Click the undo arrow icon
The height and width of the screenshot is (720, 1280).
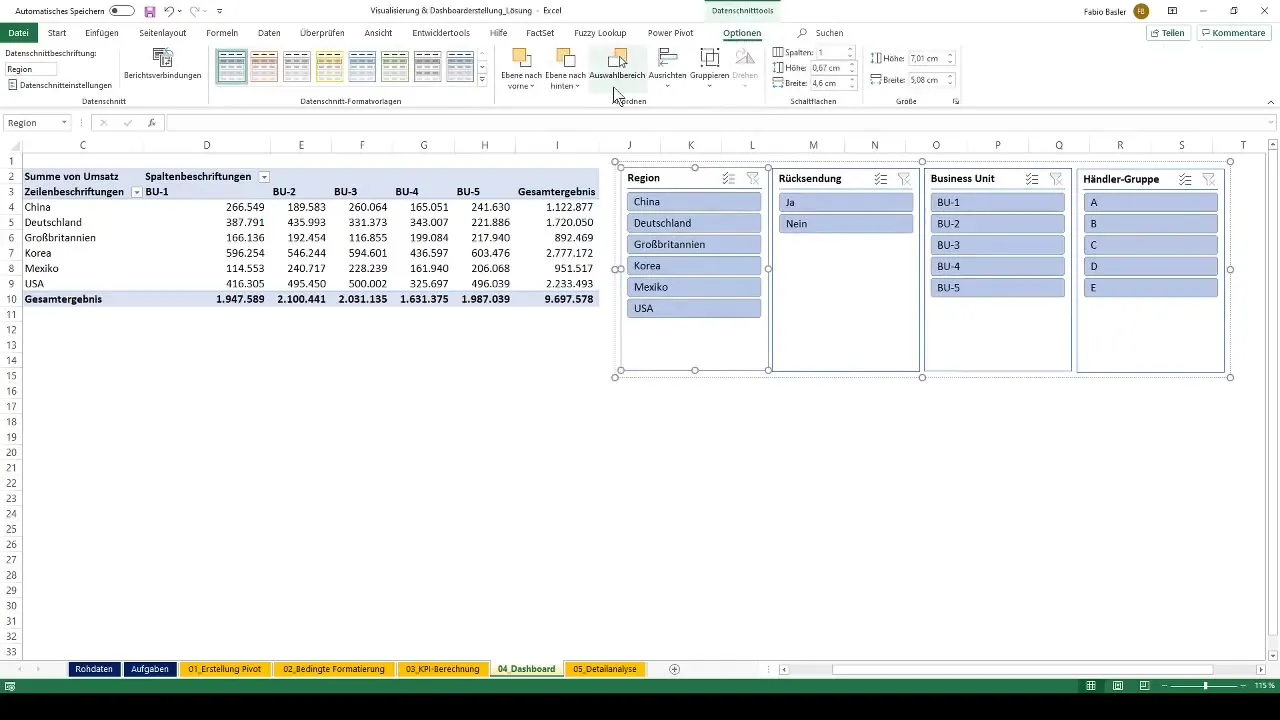point(169,11)
